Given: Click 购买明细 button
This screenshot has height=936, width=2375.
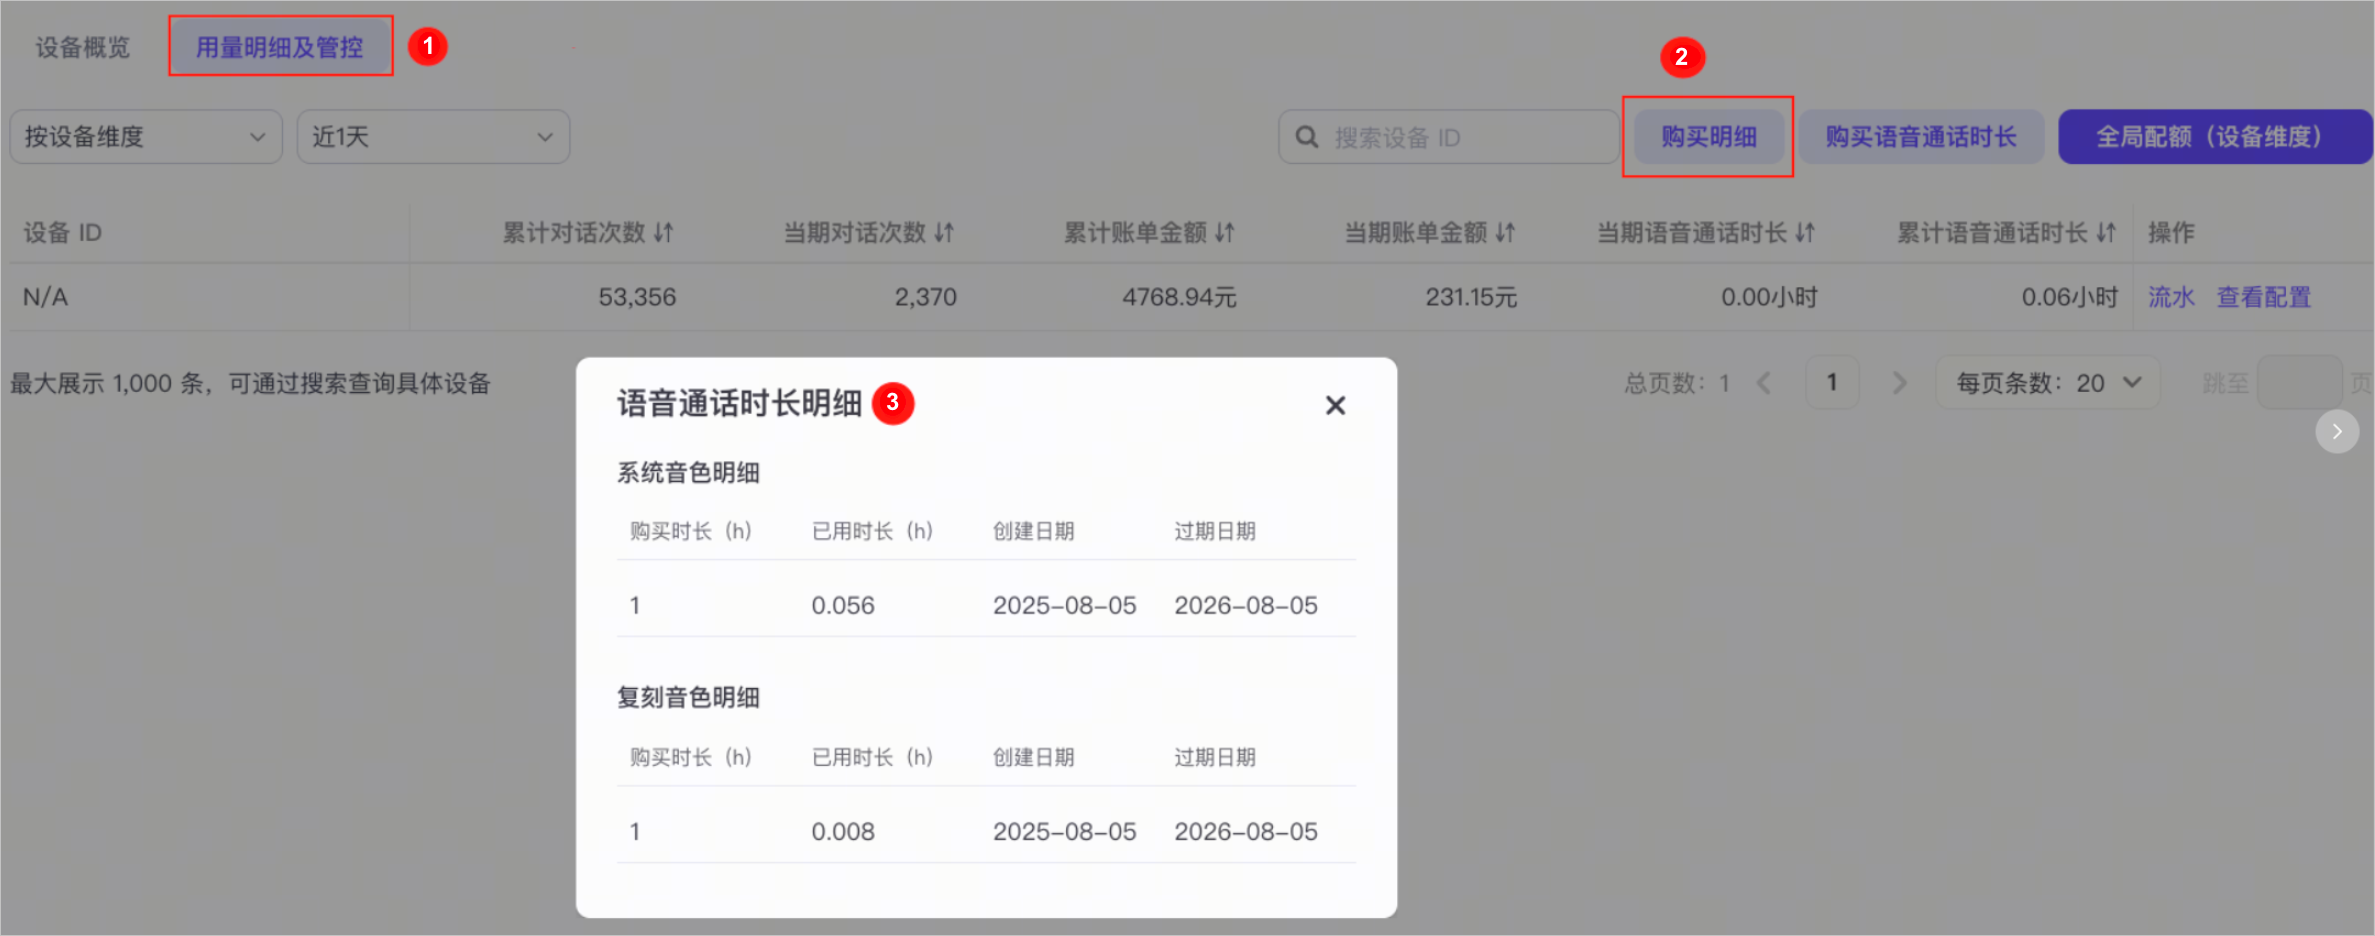Looking at the screenshot, I should click(x=1709, y=137).
